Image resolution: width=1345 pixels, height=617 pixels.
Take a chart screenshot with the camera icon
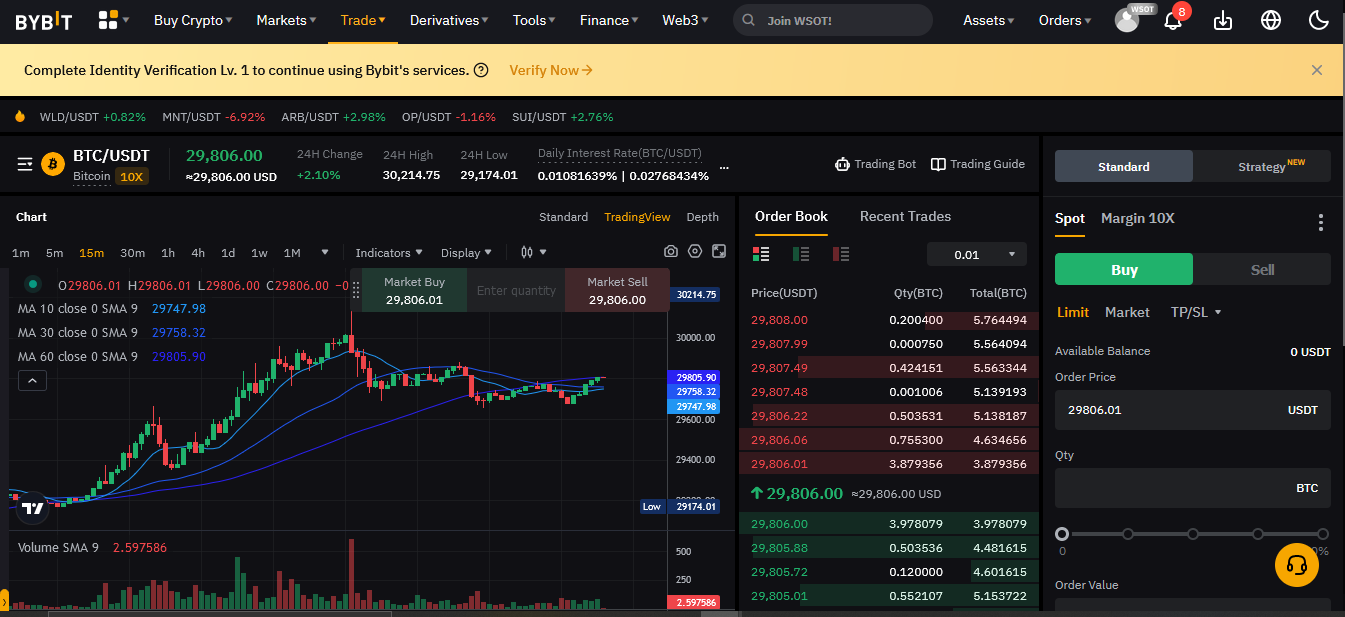click(670, 252)
